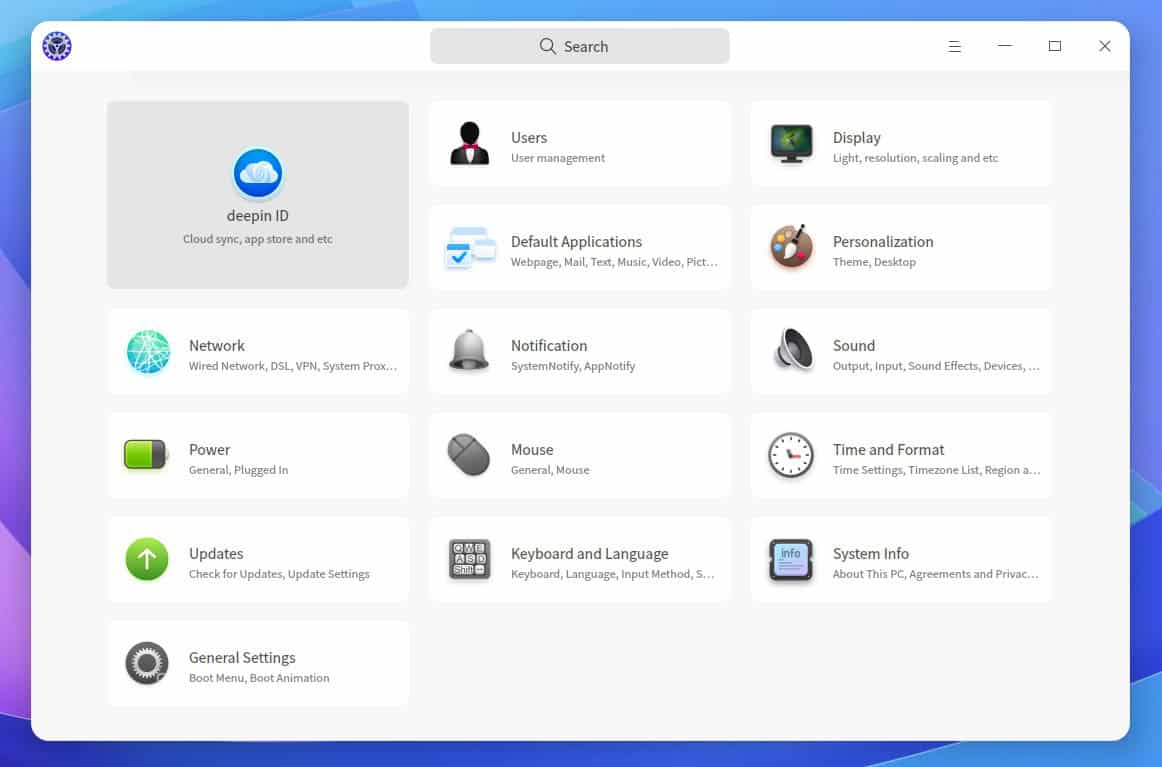This screenshot has height=767, width=1162.
Task: Click the Notification bell icon
Action: (469, 351)
